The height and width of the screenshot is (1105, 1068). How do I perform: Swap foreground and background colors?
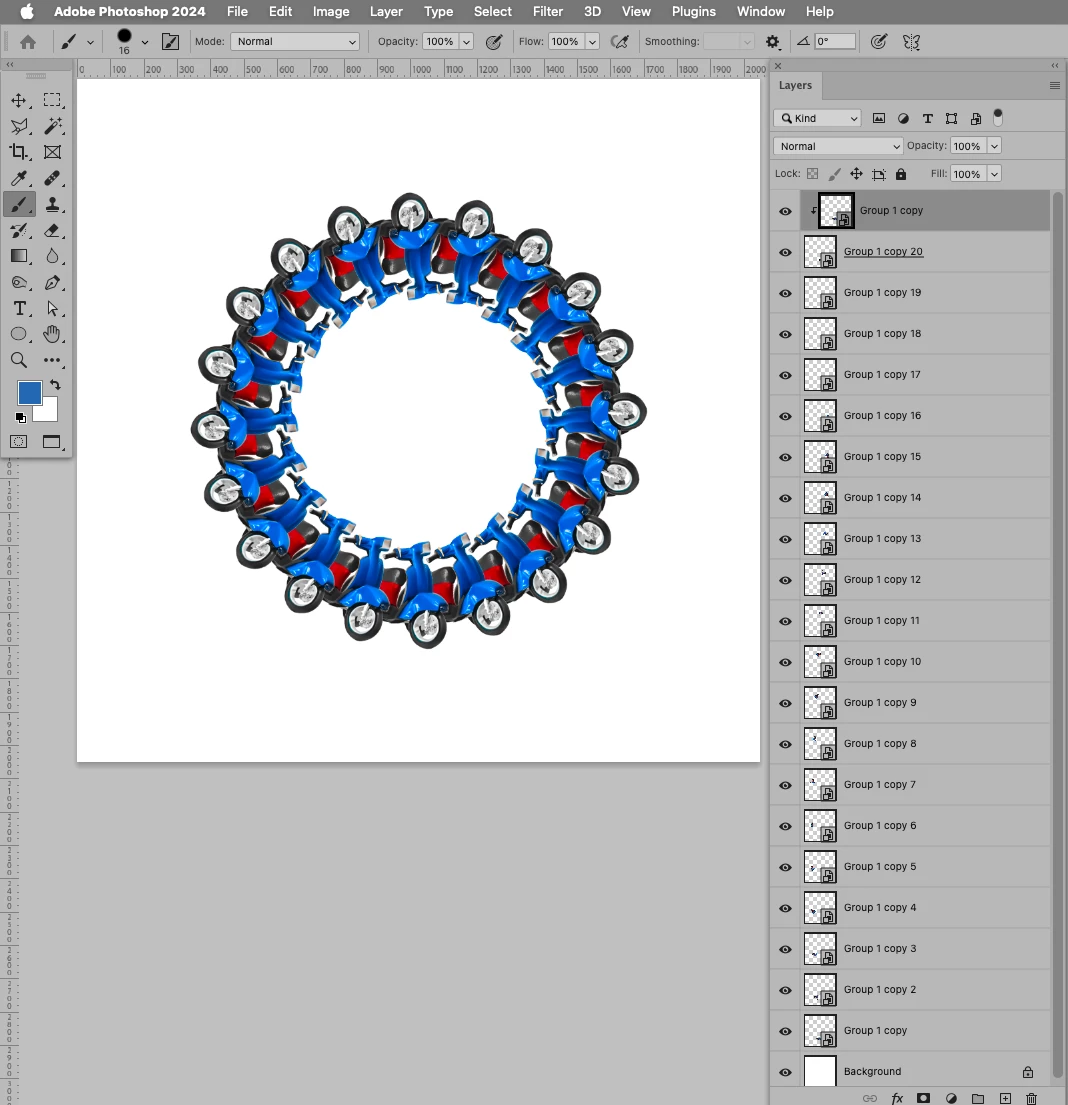[x=55, y=385]
